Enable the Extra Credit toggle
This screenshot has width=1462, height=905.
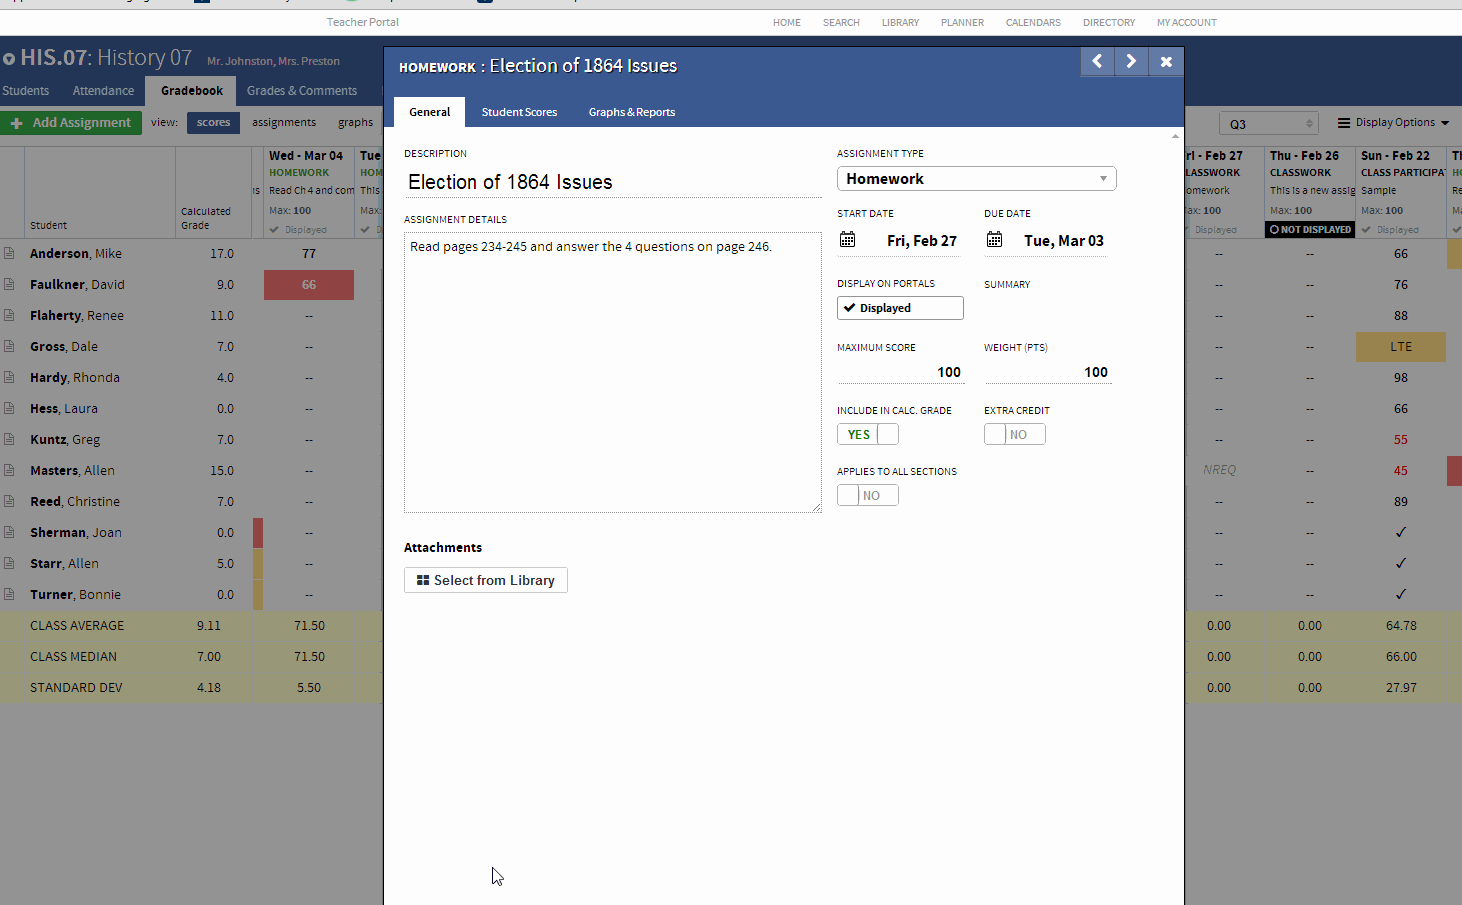tap(995, 434)
